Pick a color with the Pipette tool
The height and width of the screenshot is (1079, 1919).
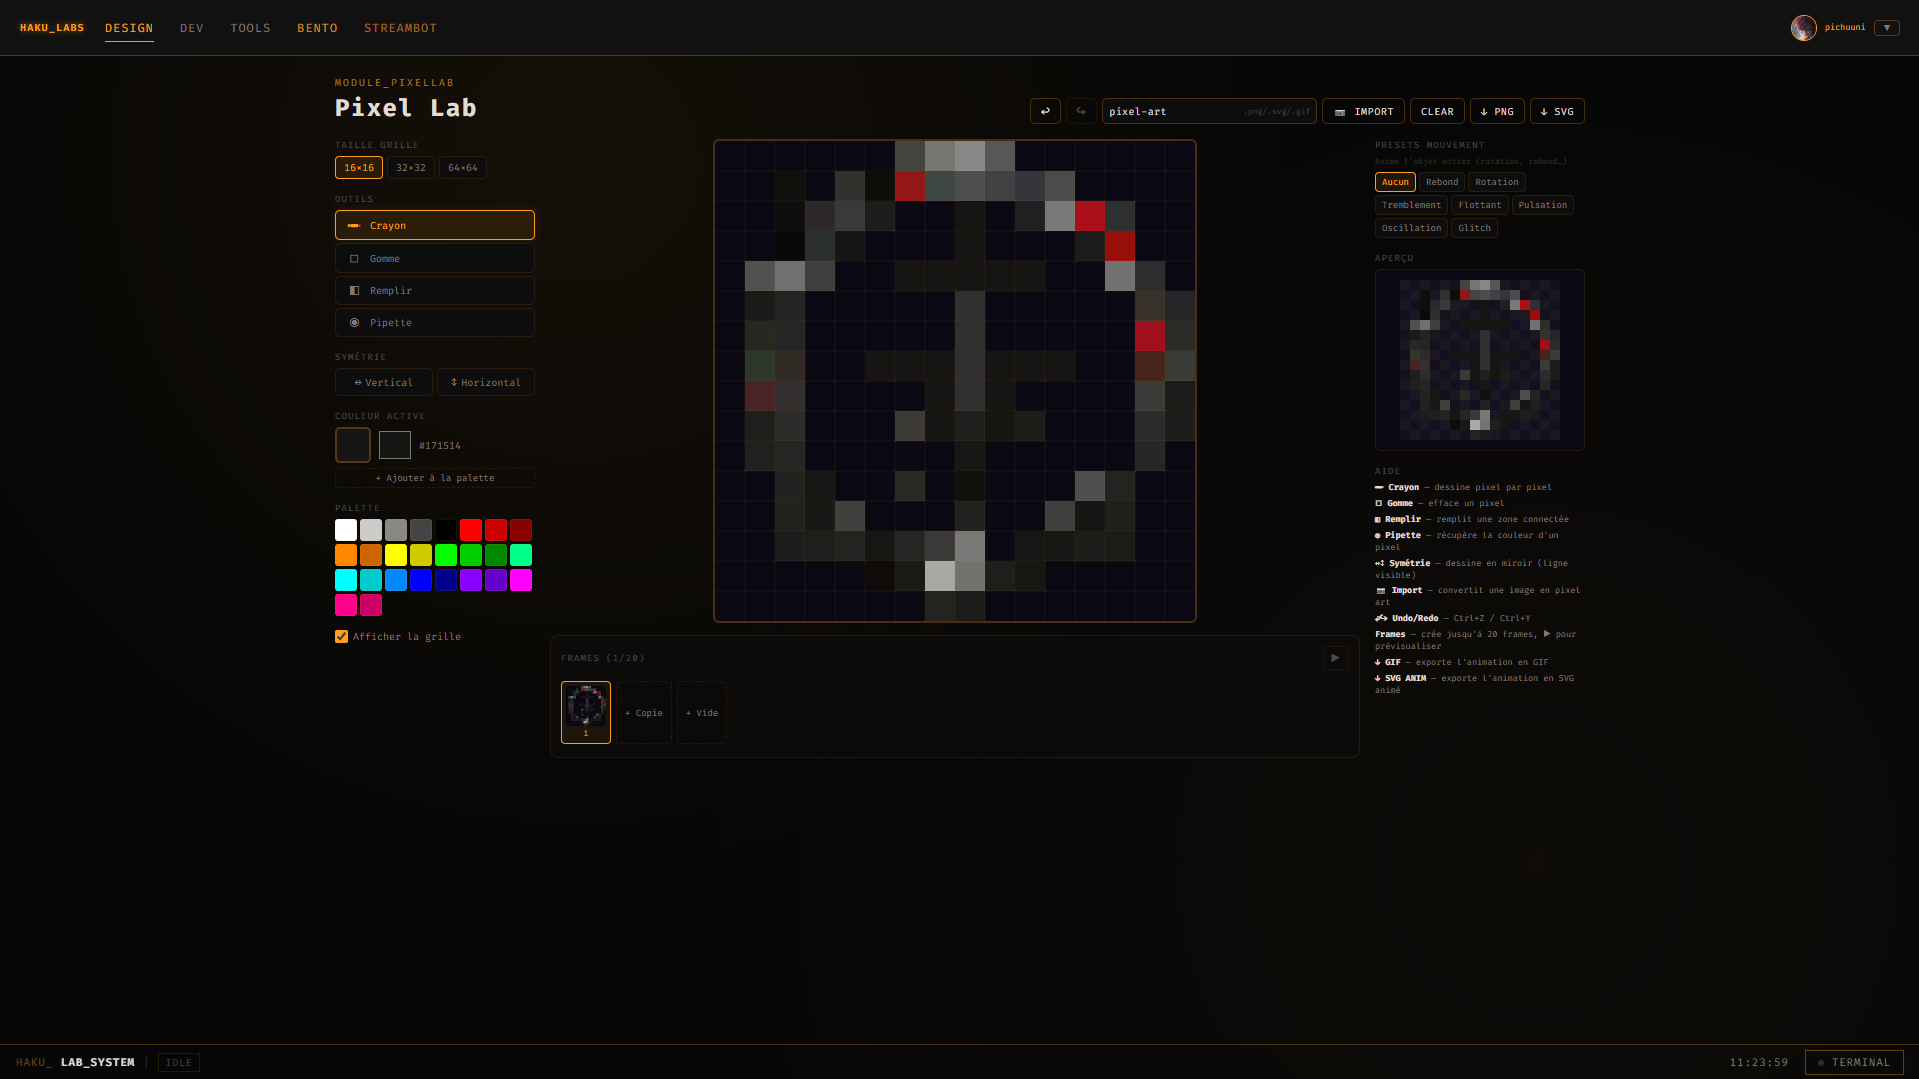[434, 322]
